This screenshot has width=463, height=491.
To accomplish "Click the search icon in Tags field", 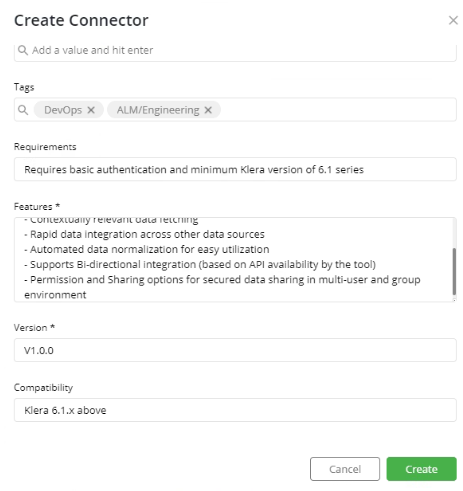I will coord(23,110).
